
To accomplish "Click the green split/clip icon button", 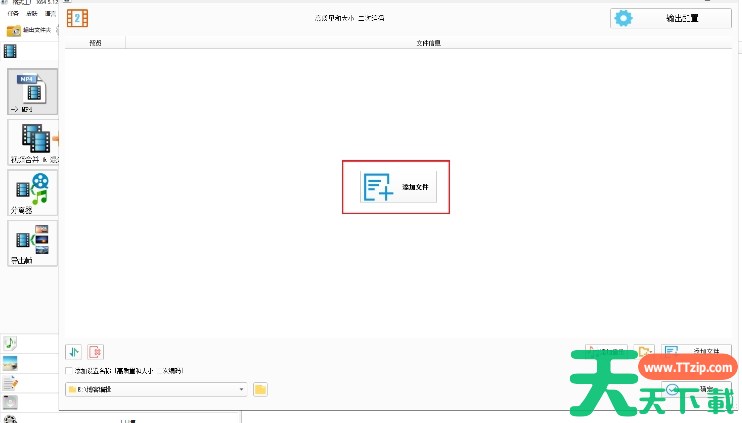I will coord(74,352).
